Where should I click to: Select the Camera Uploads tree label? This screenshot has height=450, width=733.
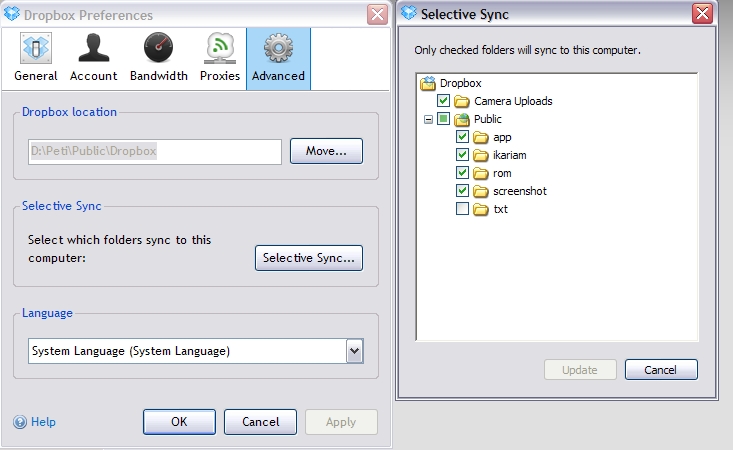coord(513,101)
